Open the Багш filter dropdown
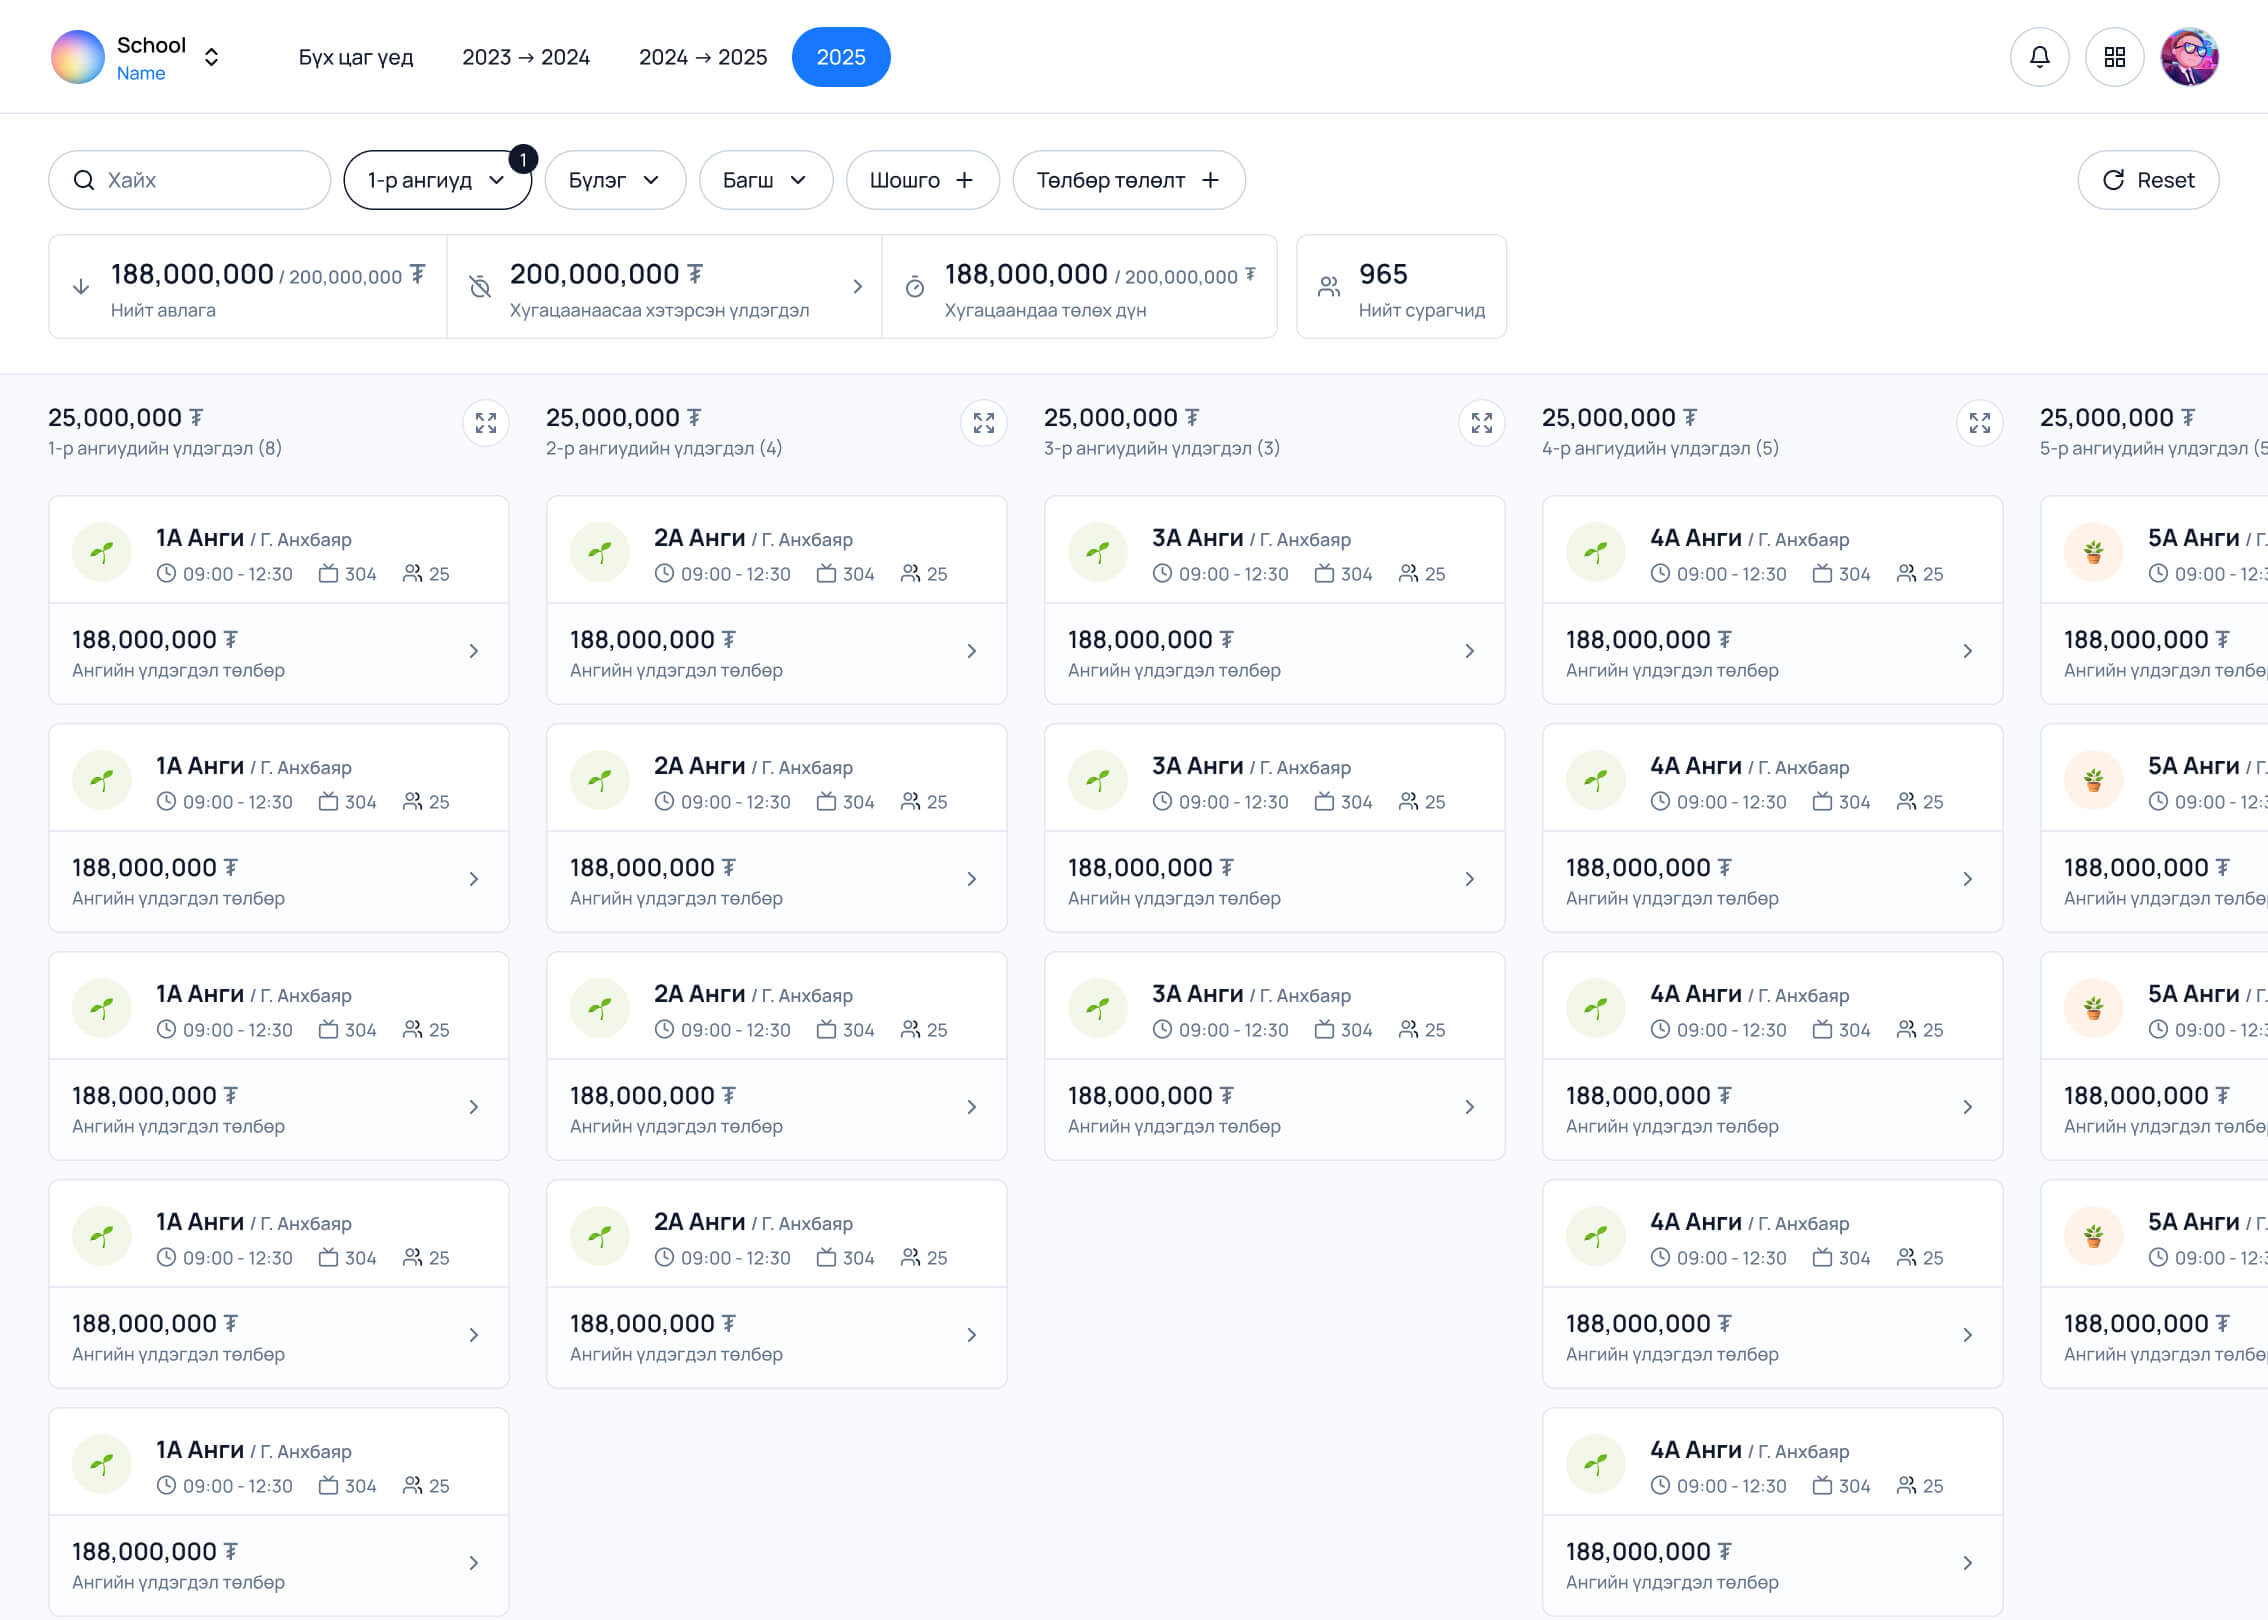The height and width of the screenshot is (1620, 2268). point(765,180)
